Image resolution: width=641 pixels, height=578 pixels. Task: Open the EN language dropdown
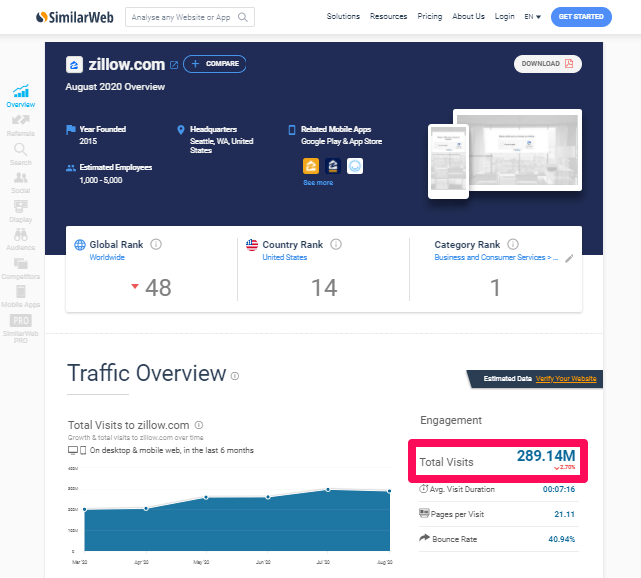coord(532,17)
